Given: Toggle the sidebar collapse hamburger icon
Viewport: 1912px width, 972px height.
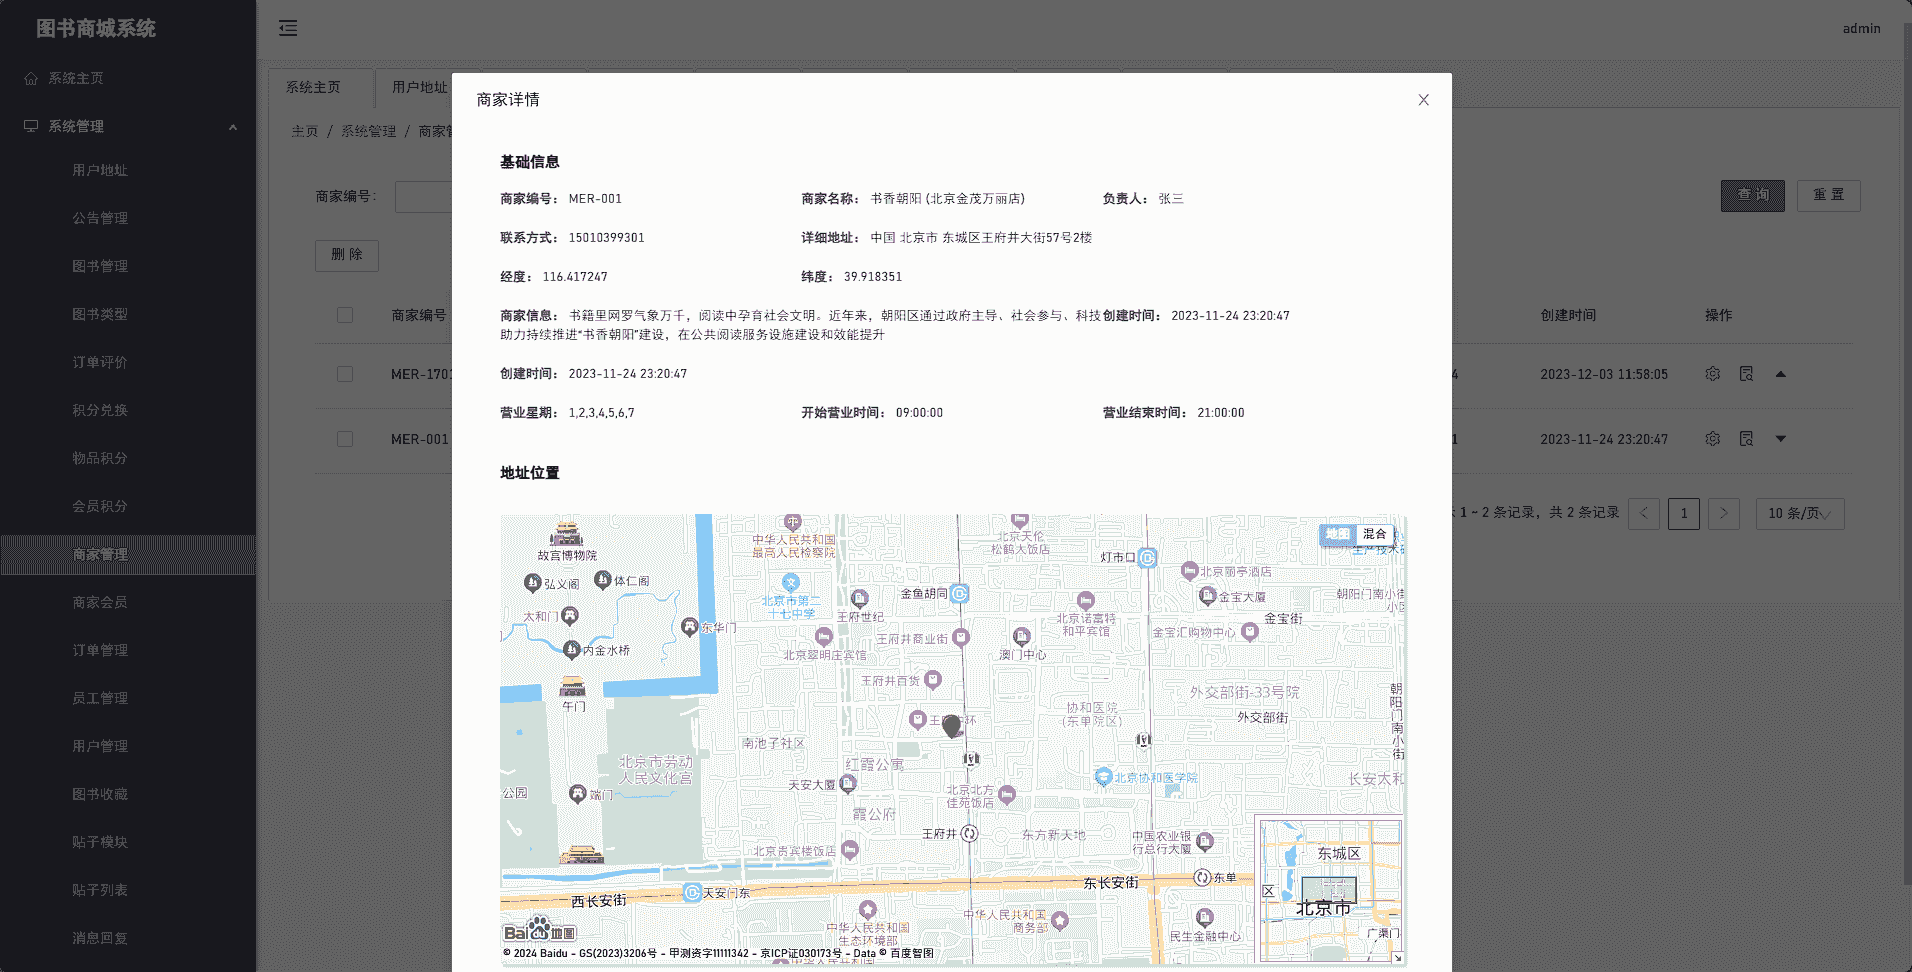Looking at the screenshot, I should click(288, 28).
